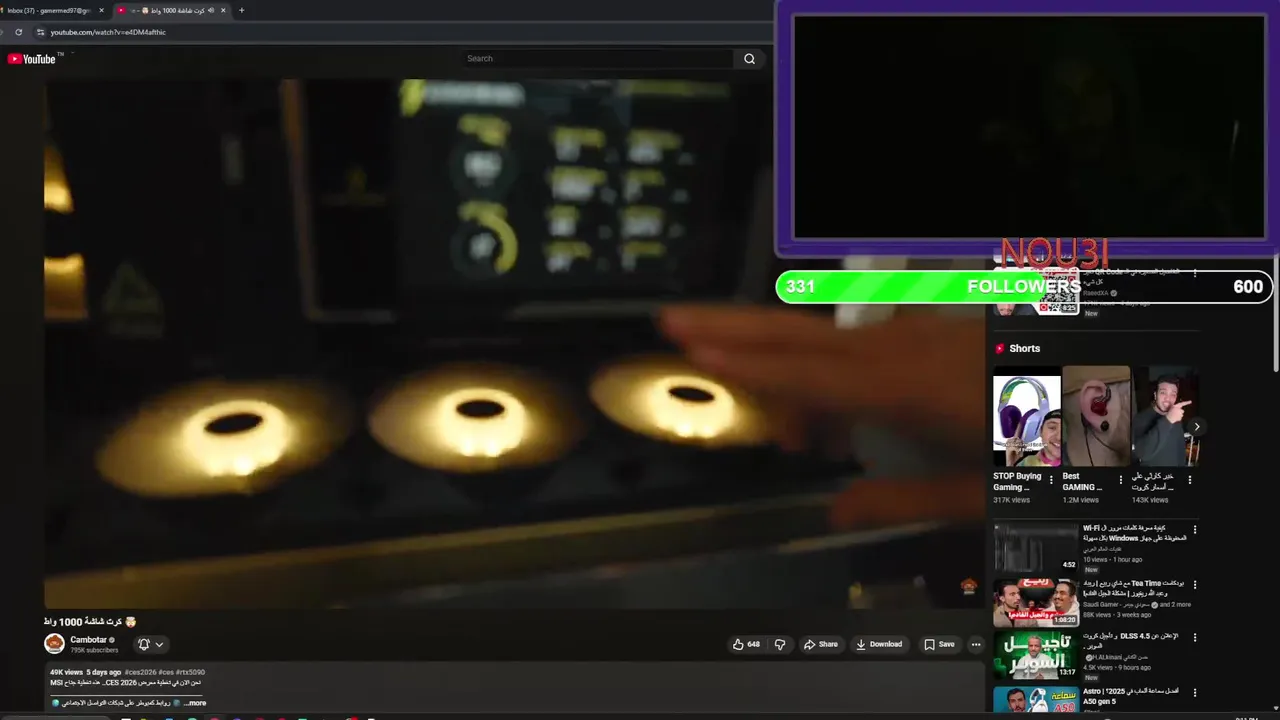This screenshot has width=1280, height=720.
Task: Click the #rtx5090 hashtag
Action: click(190, 672)
